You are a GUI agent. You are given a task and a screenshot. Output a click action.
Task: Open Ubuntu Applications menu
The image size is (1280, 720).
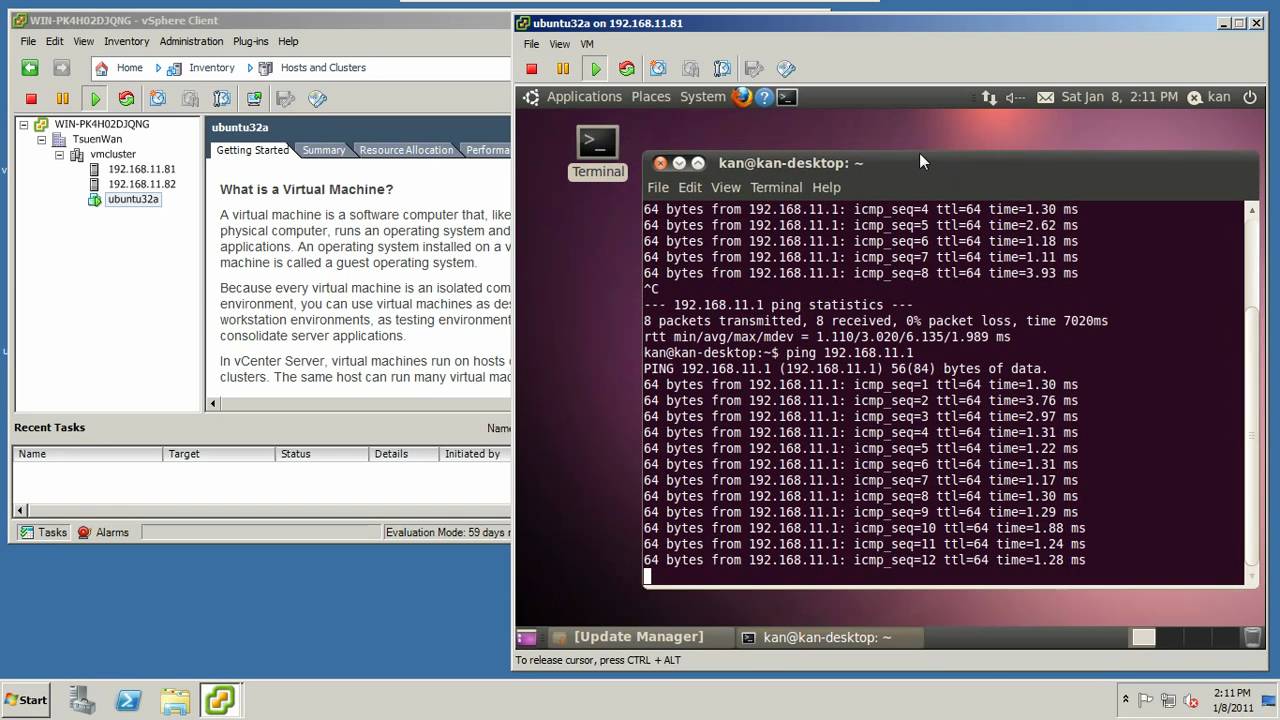(x=584, y=97)
